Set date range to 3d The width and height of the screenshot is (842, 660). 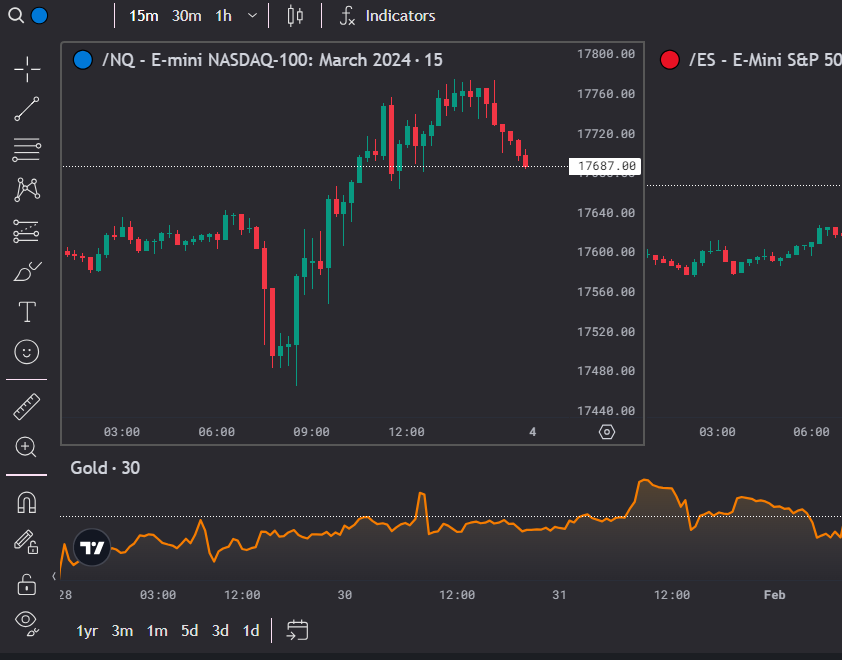click(x=220, y=630)
